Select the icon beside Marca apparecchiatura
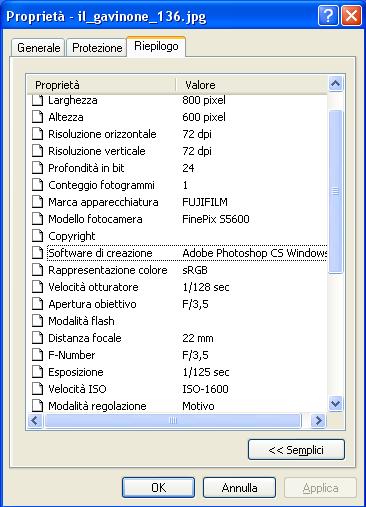The image size is (366, 507). (x=37, y=202)
